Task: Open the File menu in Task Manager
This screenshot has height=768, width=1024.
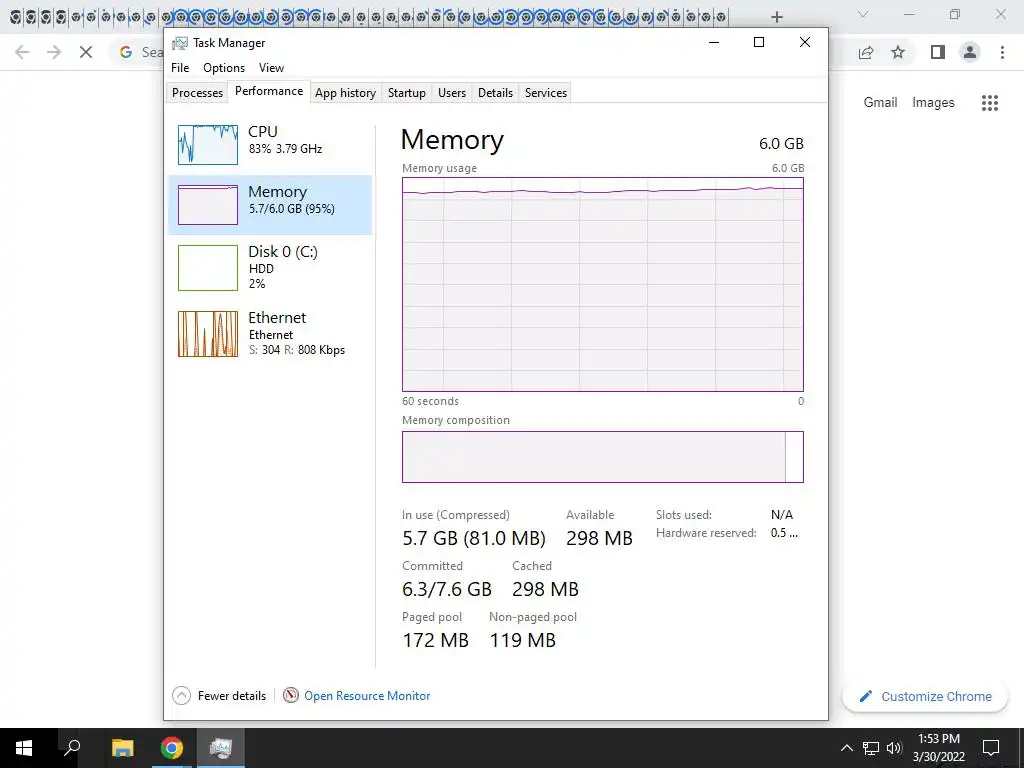Action: (180, 68)
